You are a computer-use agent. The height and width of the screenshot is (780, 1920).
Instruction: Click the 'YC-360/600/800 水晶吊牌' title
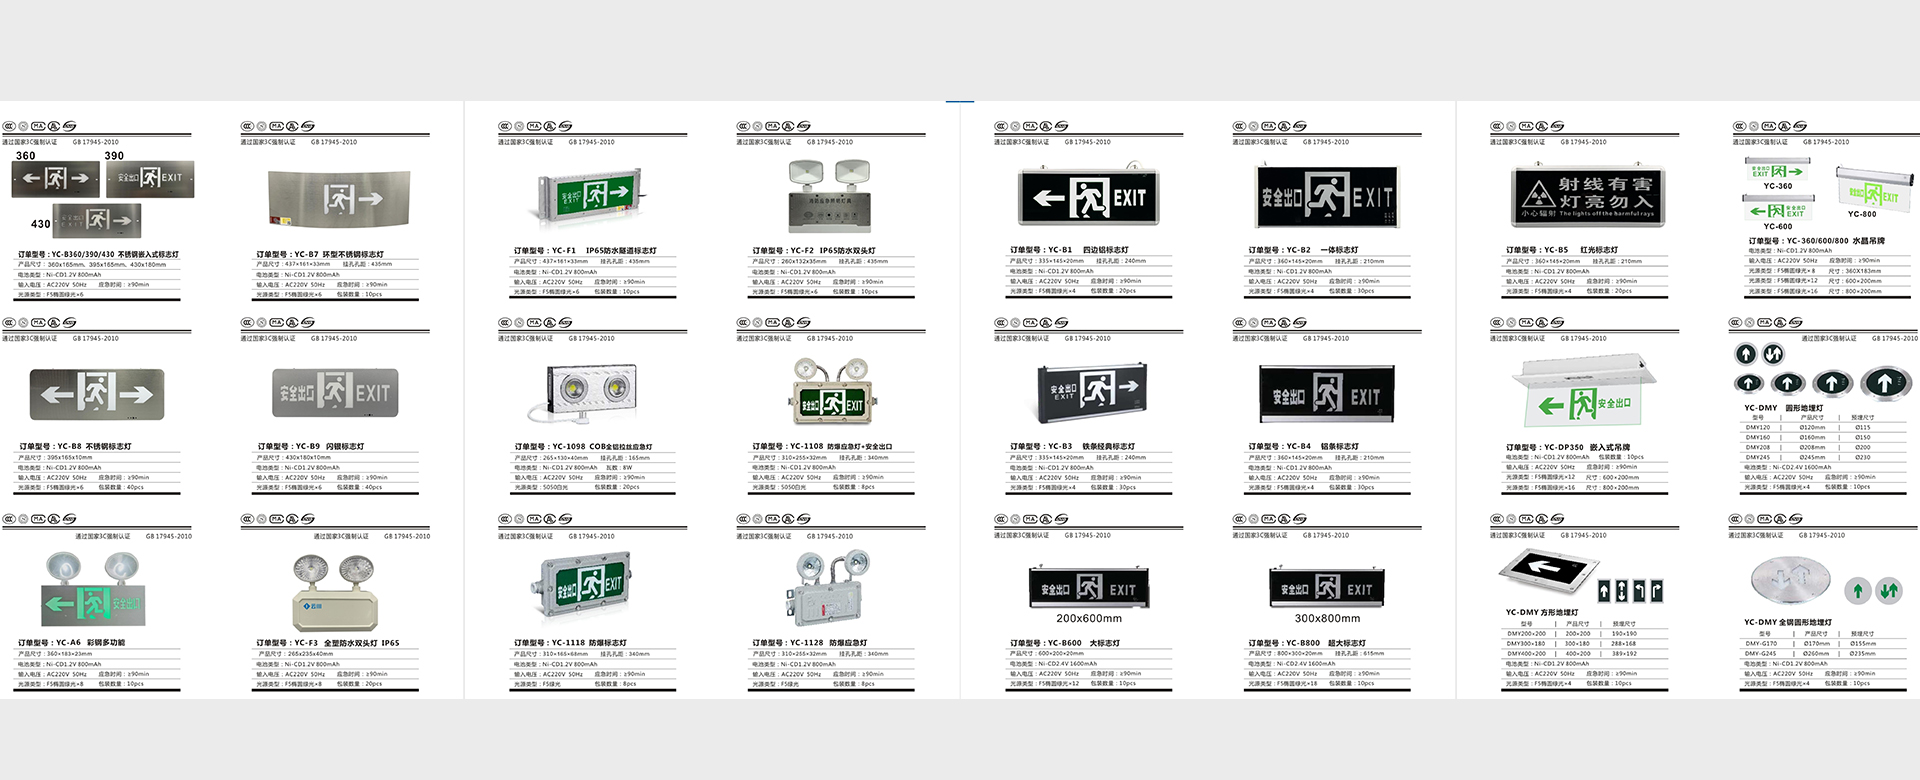[1836, 241]
